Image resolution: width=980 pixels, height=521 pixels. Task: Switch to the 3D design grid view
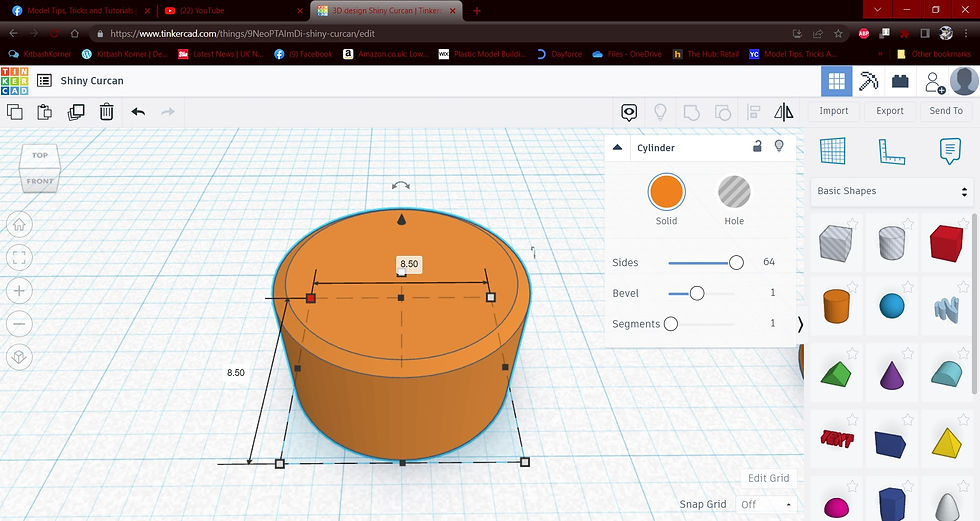point(836,81)
